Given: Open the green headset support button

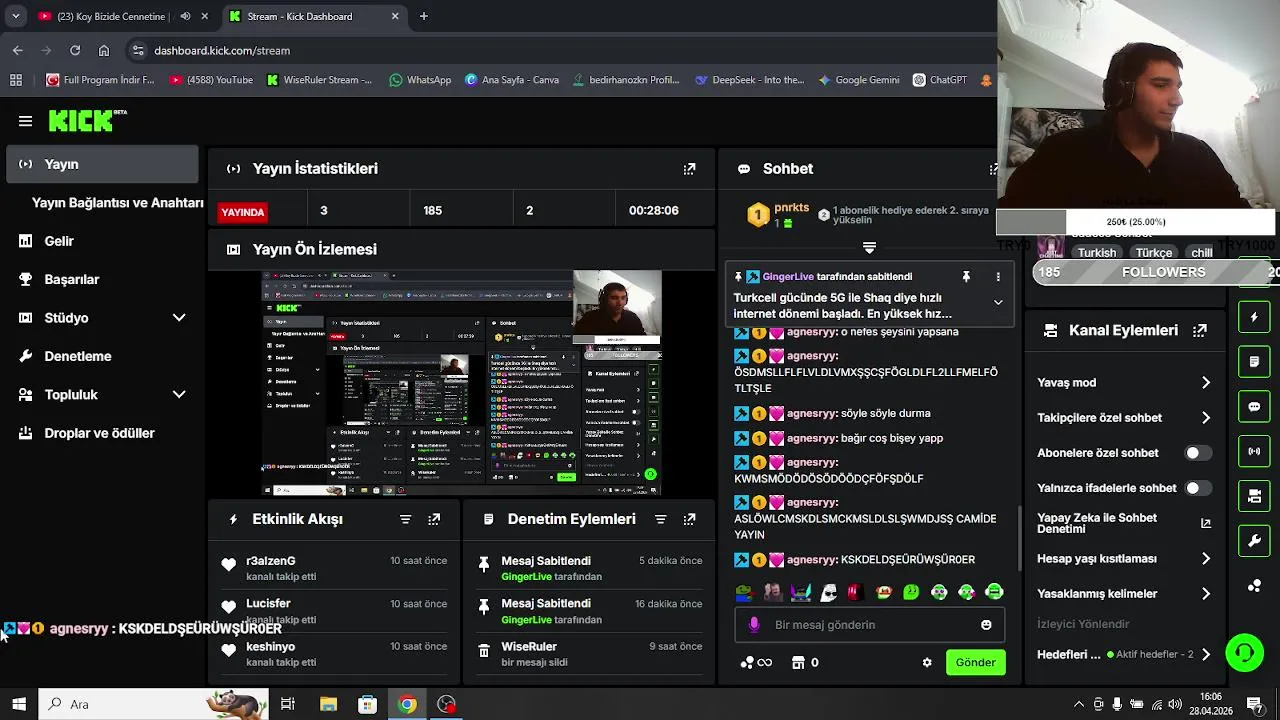Looking at the screenshot, I should [x=1245, y=653].
